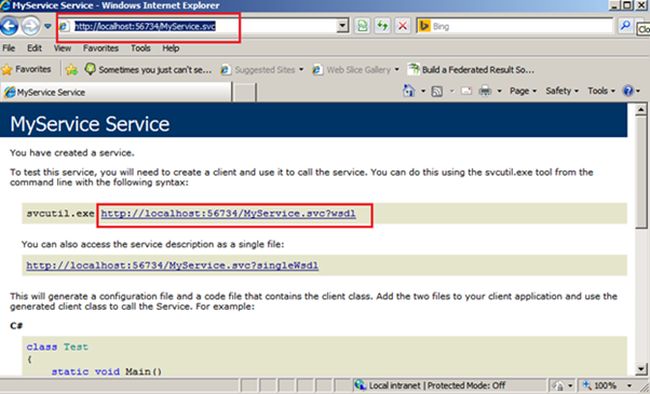The image size is (650, 394).
Task: Open the 100% zoom level control
Action: click(x=606, y=386)
